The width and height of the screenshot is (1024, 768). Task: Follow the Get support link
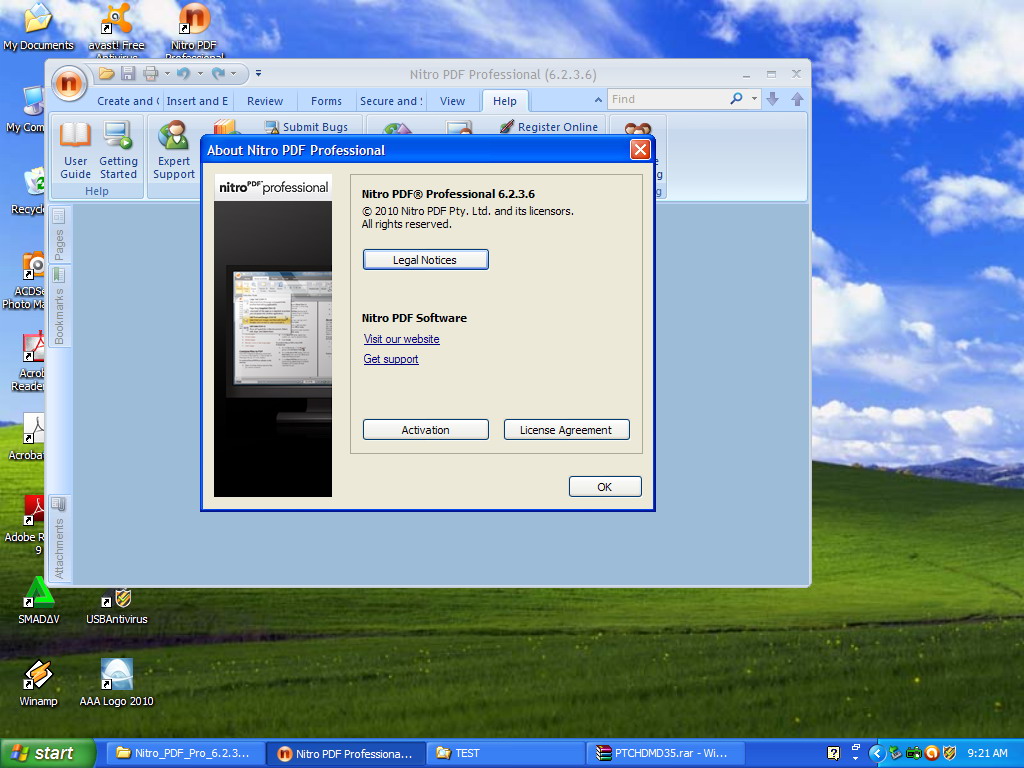click(391, 359)
